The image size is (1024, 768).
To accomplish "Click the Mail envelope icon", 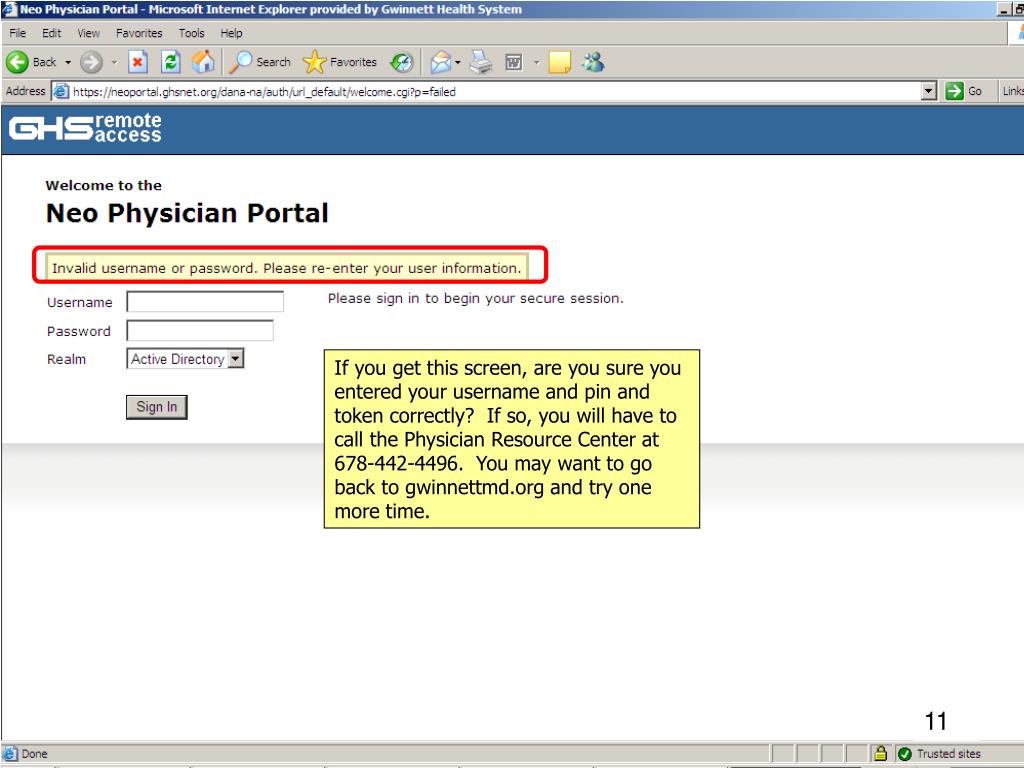I will pyautogui.click(x=441, y=63).
